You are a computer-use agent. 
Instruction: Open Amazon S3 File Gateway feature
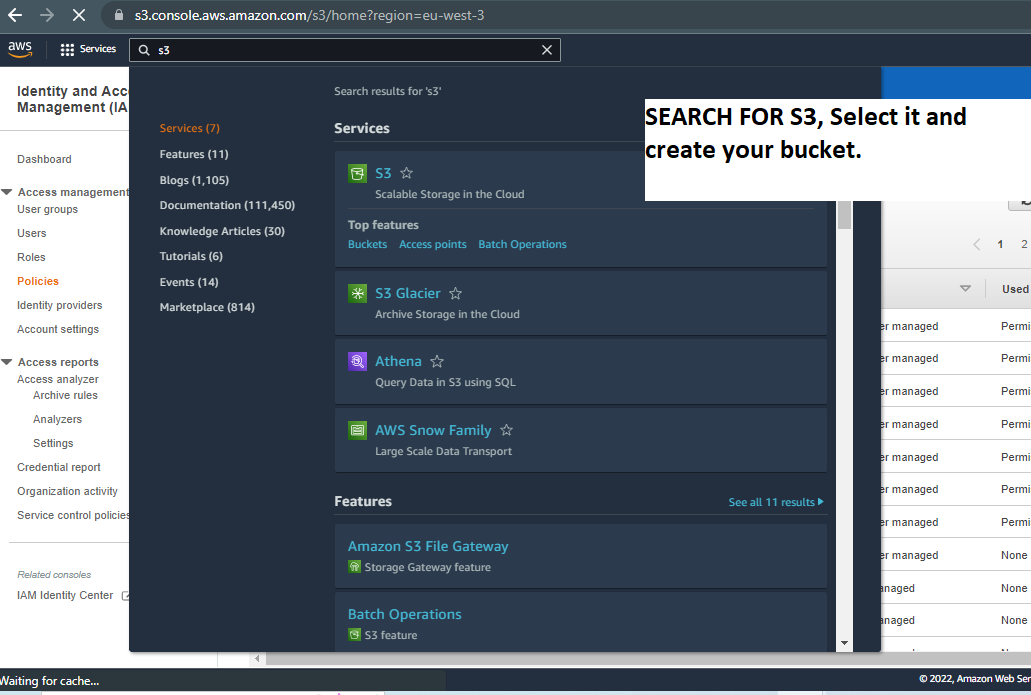[427, 546]
